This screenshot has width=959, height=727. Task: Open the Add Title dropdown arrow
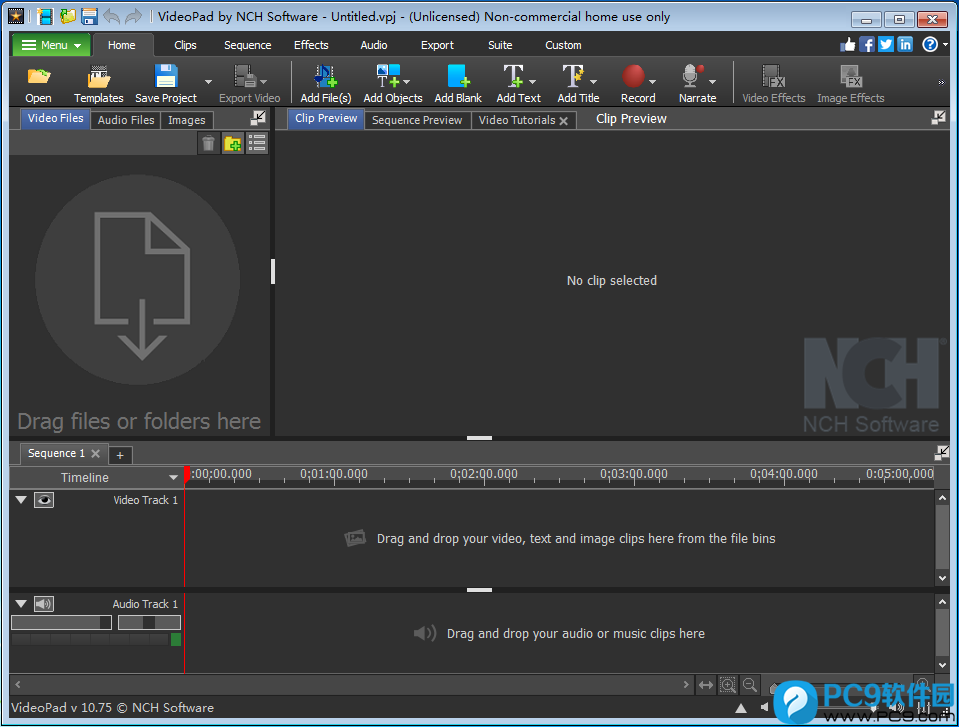(593, 82)
